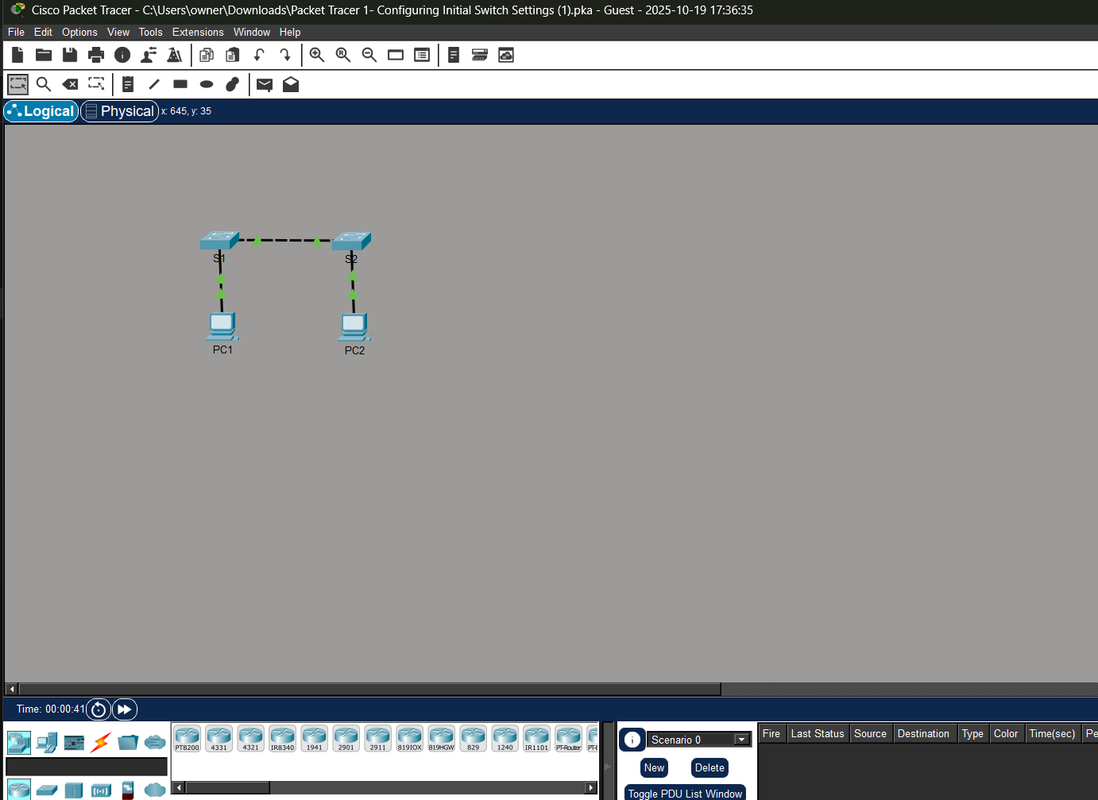The height and width of the screenshot is (800, 1098).
Task: Select the Draw Line tool
Action: (x=154, y=85)
